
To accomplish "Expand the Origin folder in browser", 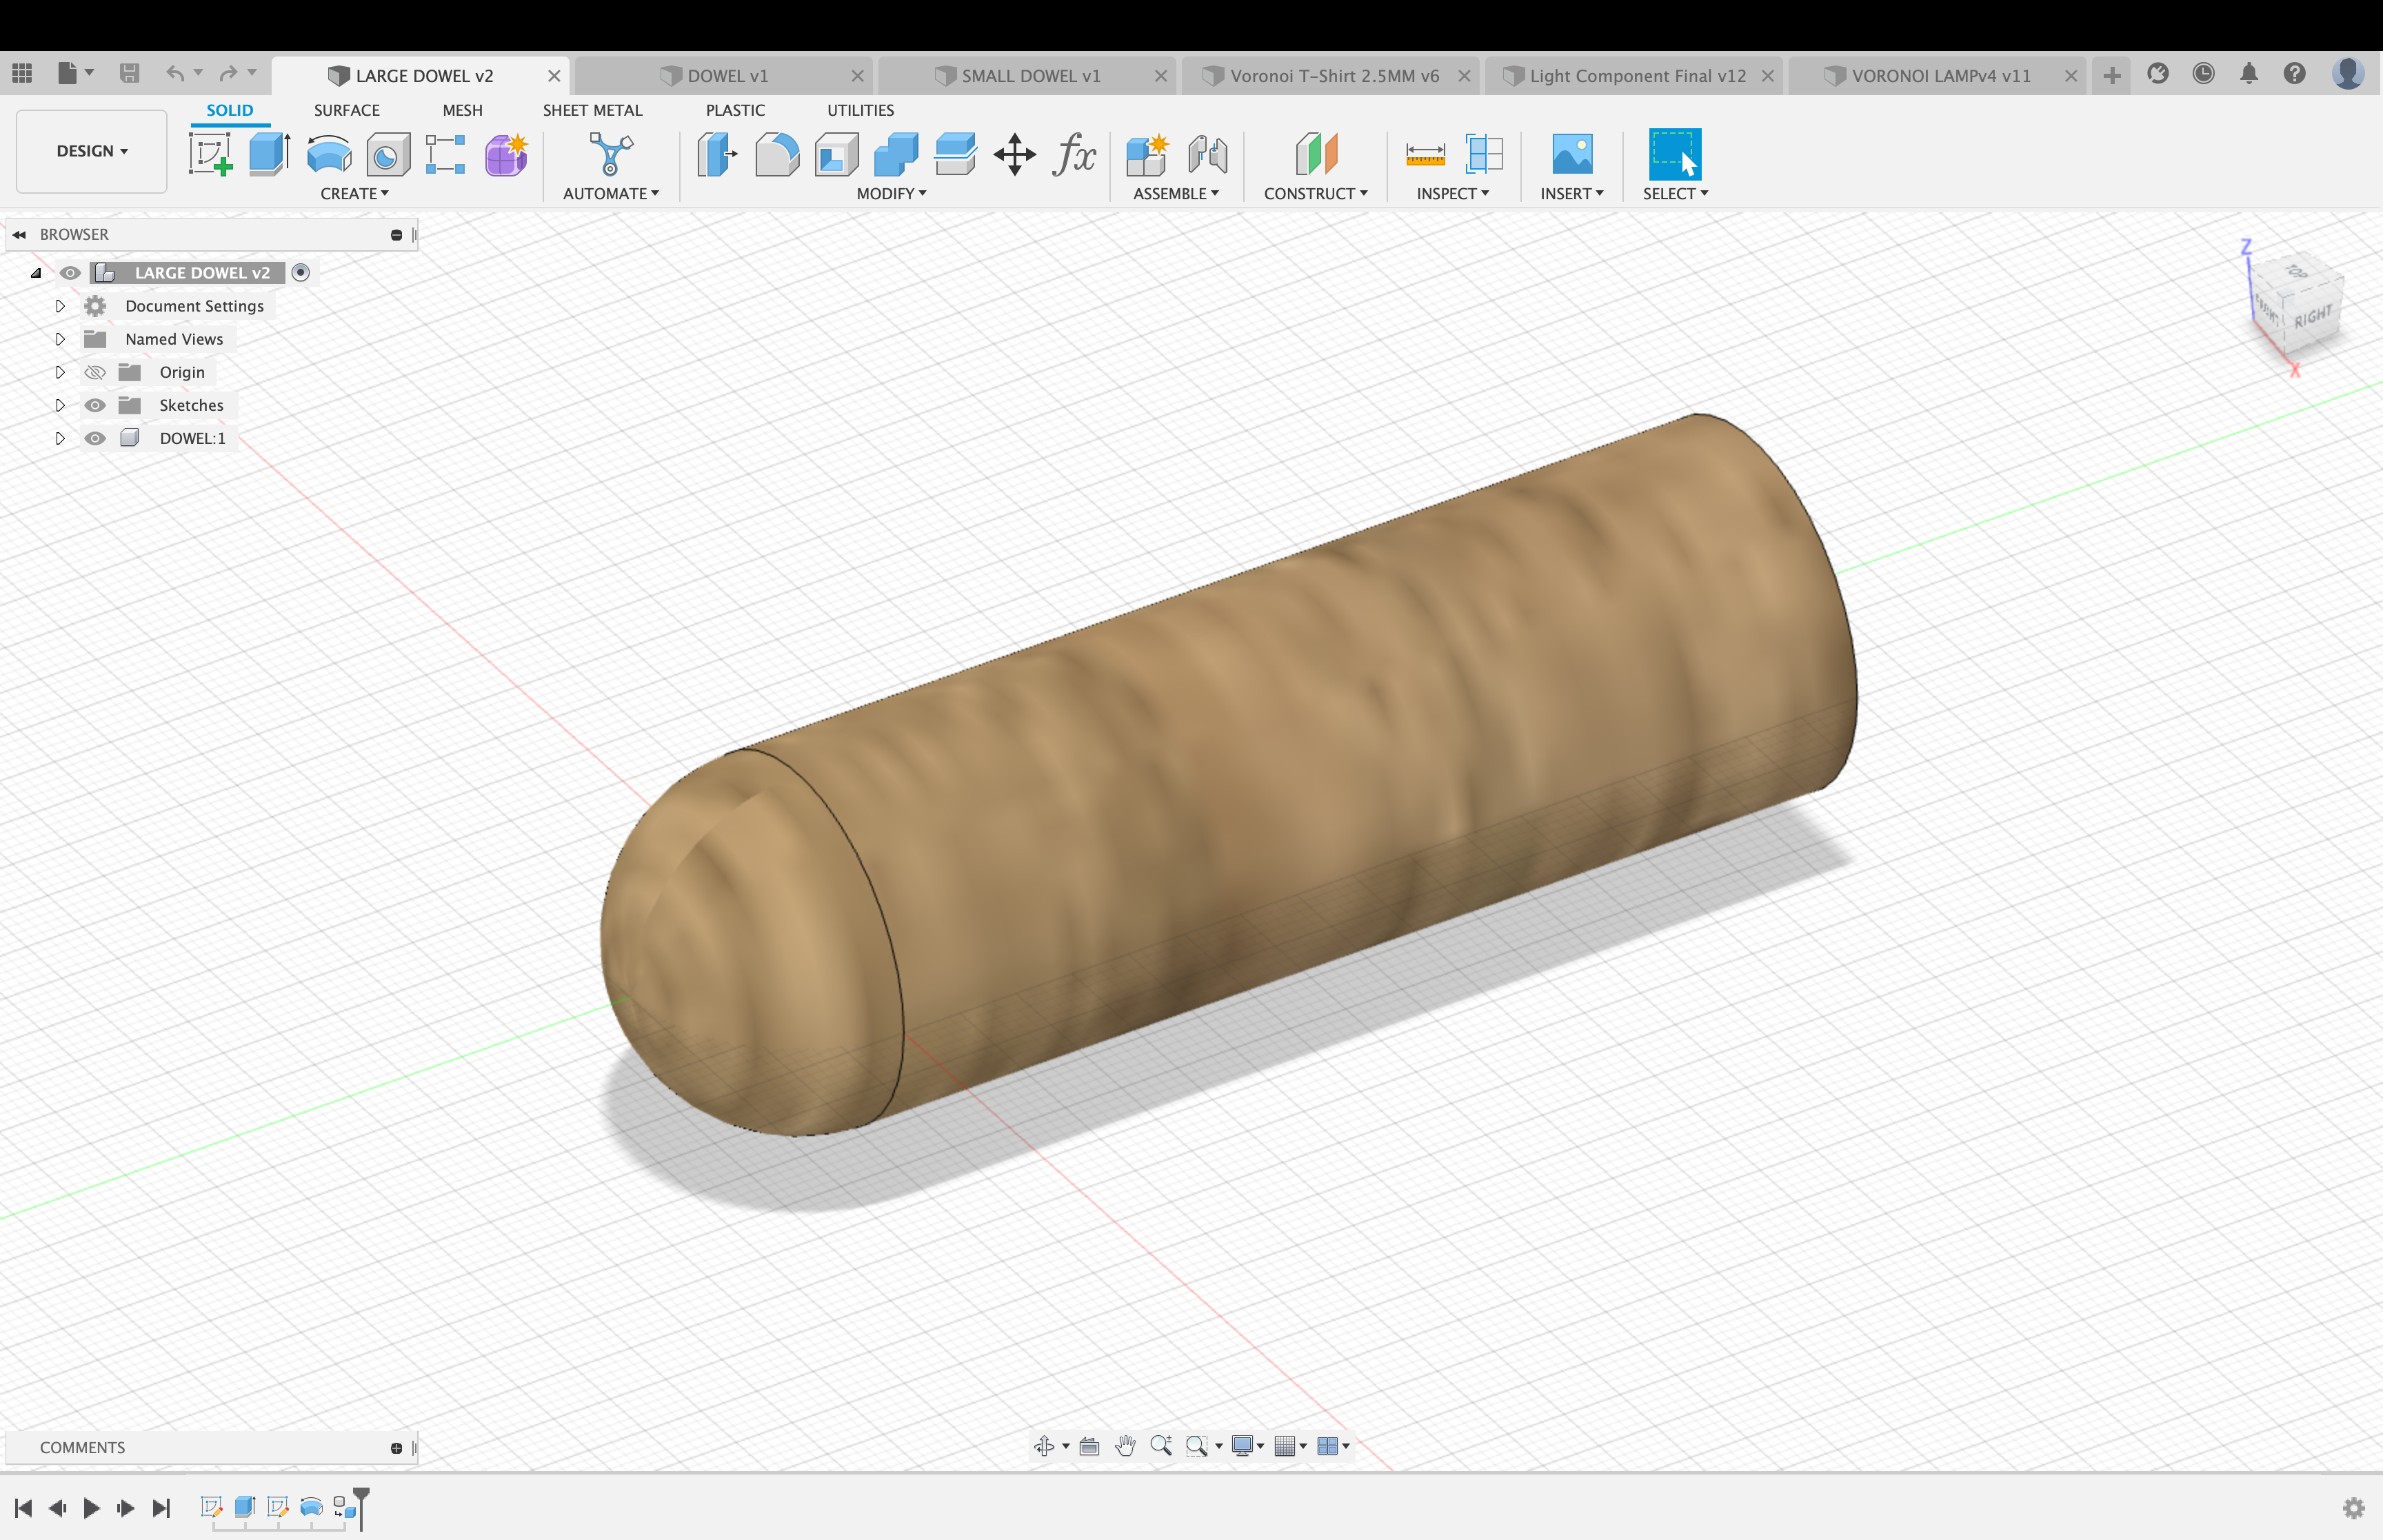I will point(61,372).
